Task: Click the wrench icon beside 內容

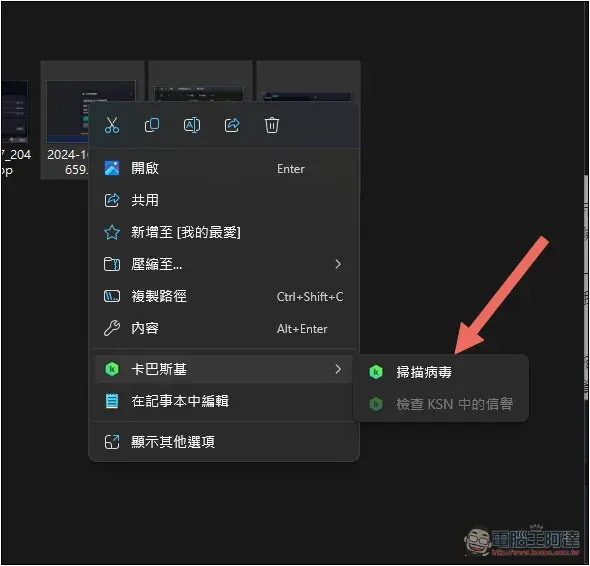Action: (112, 329)
